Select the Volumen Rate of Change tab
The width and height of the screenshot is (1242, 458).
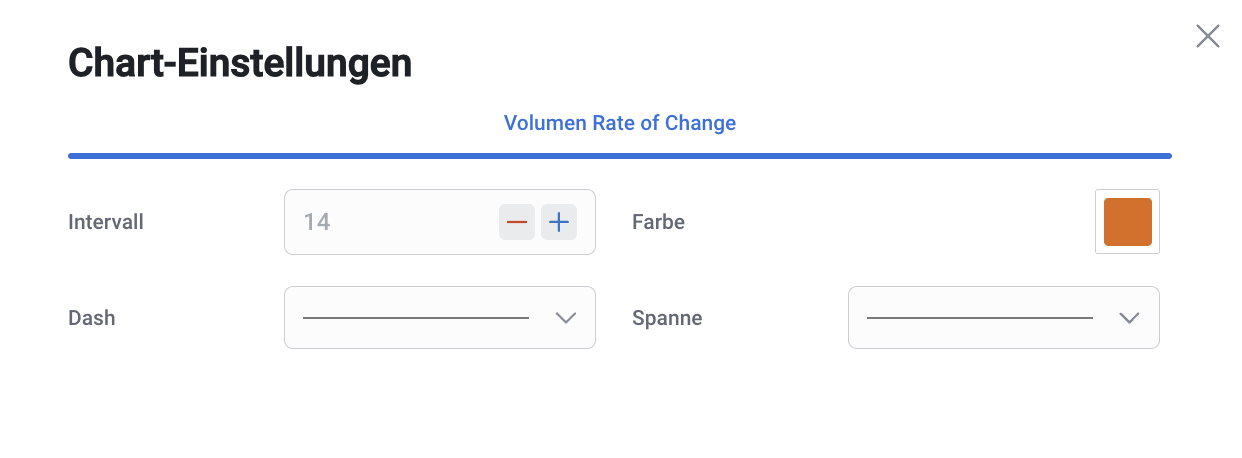coord(619,123)
